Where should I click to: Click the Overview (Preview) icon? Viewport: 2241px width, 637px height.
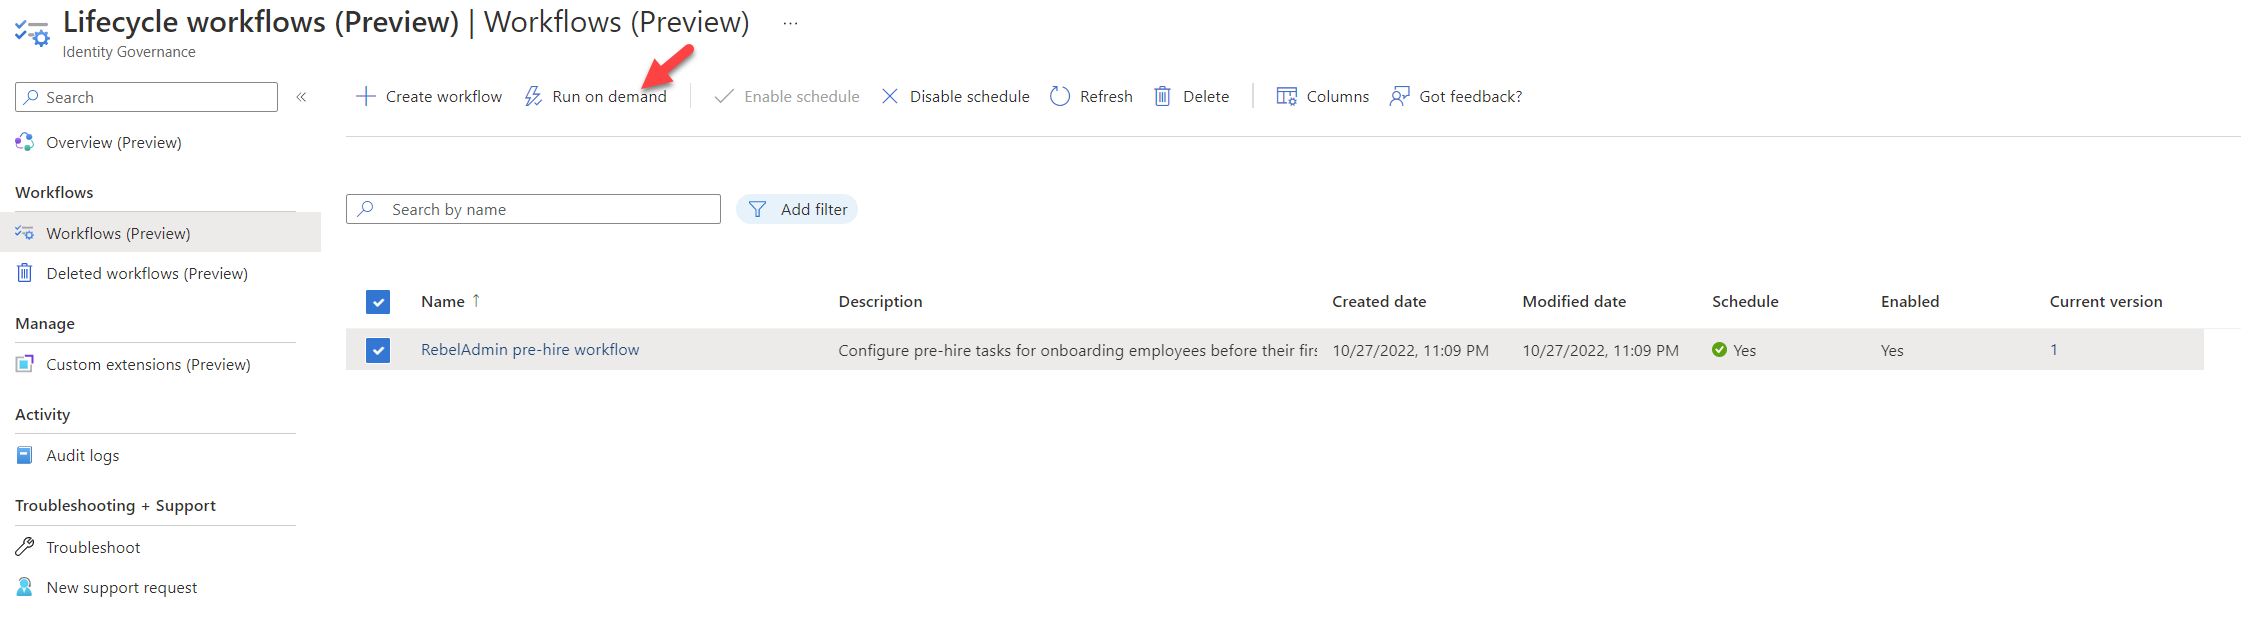tap(25, 142)
